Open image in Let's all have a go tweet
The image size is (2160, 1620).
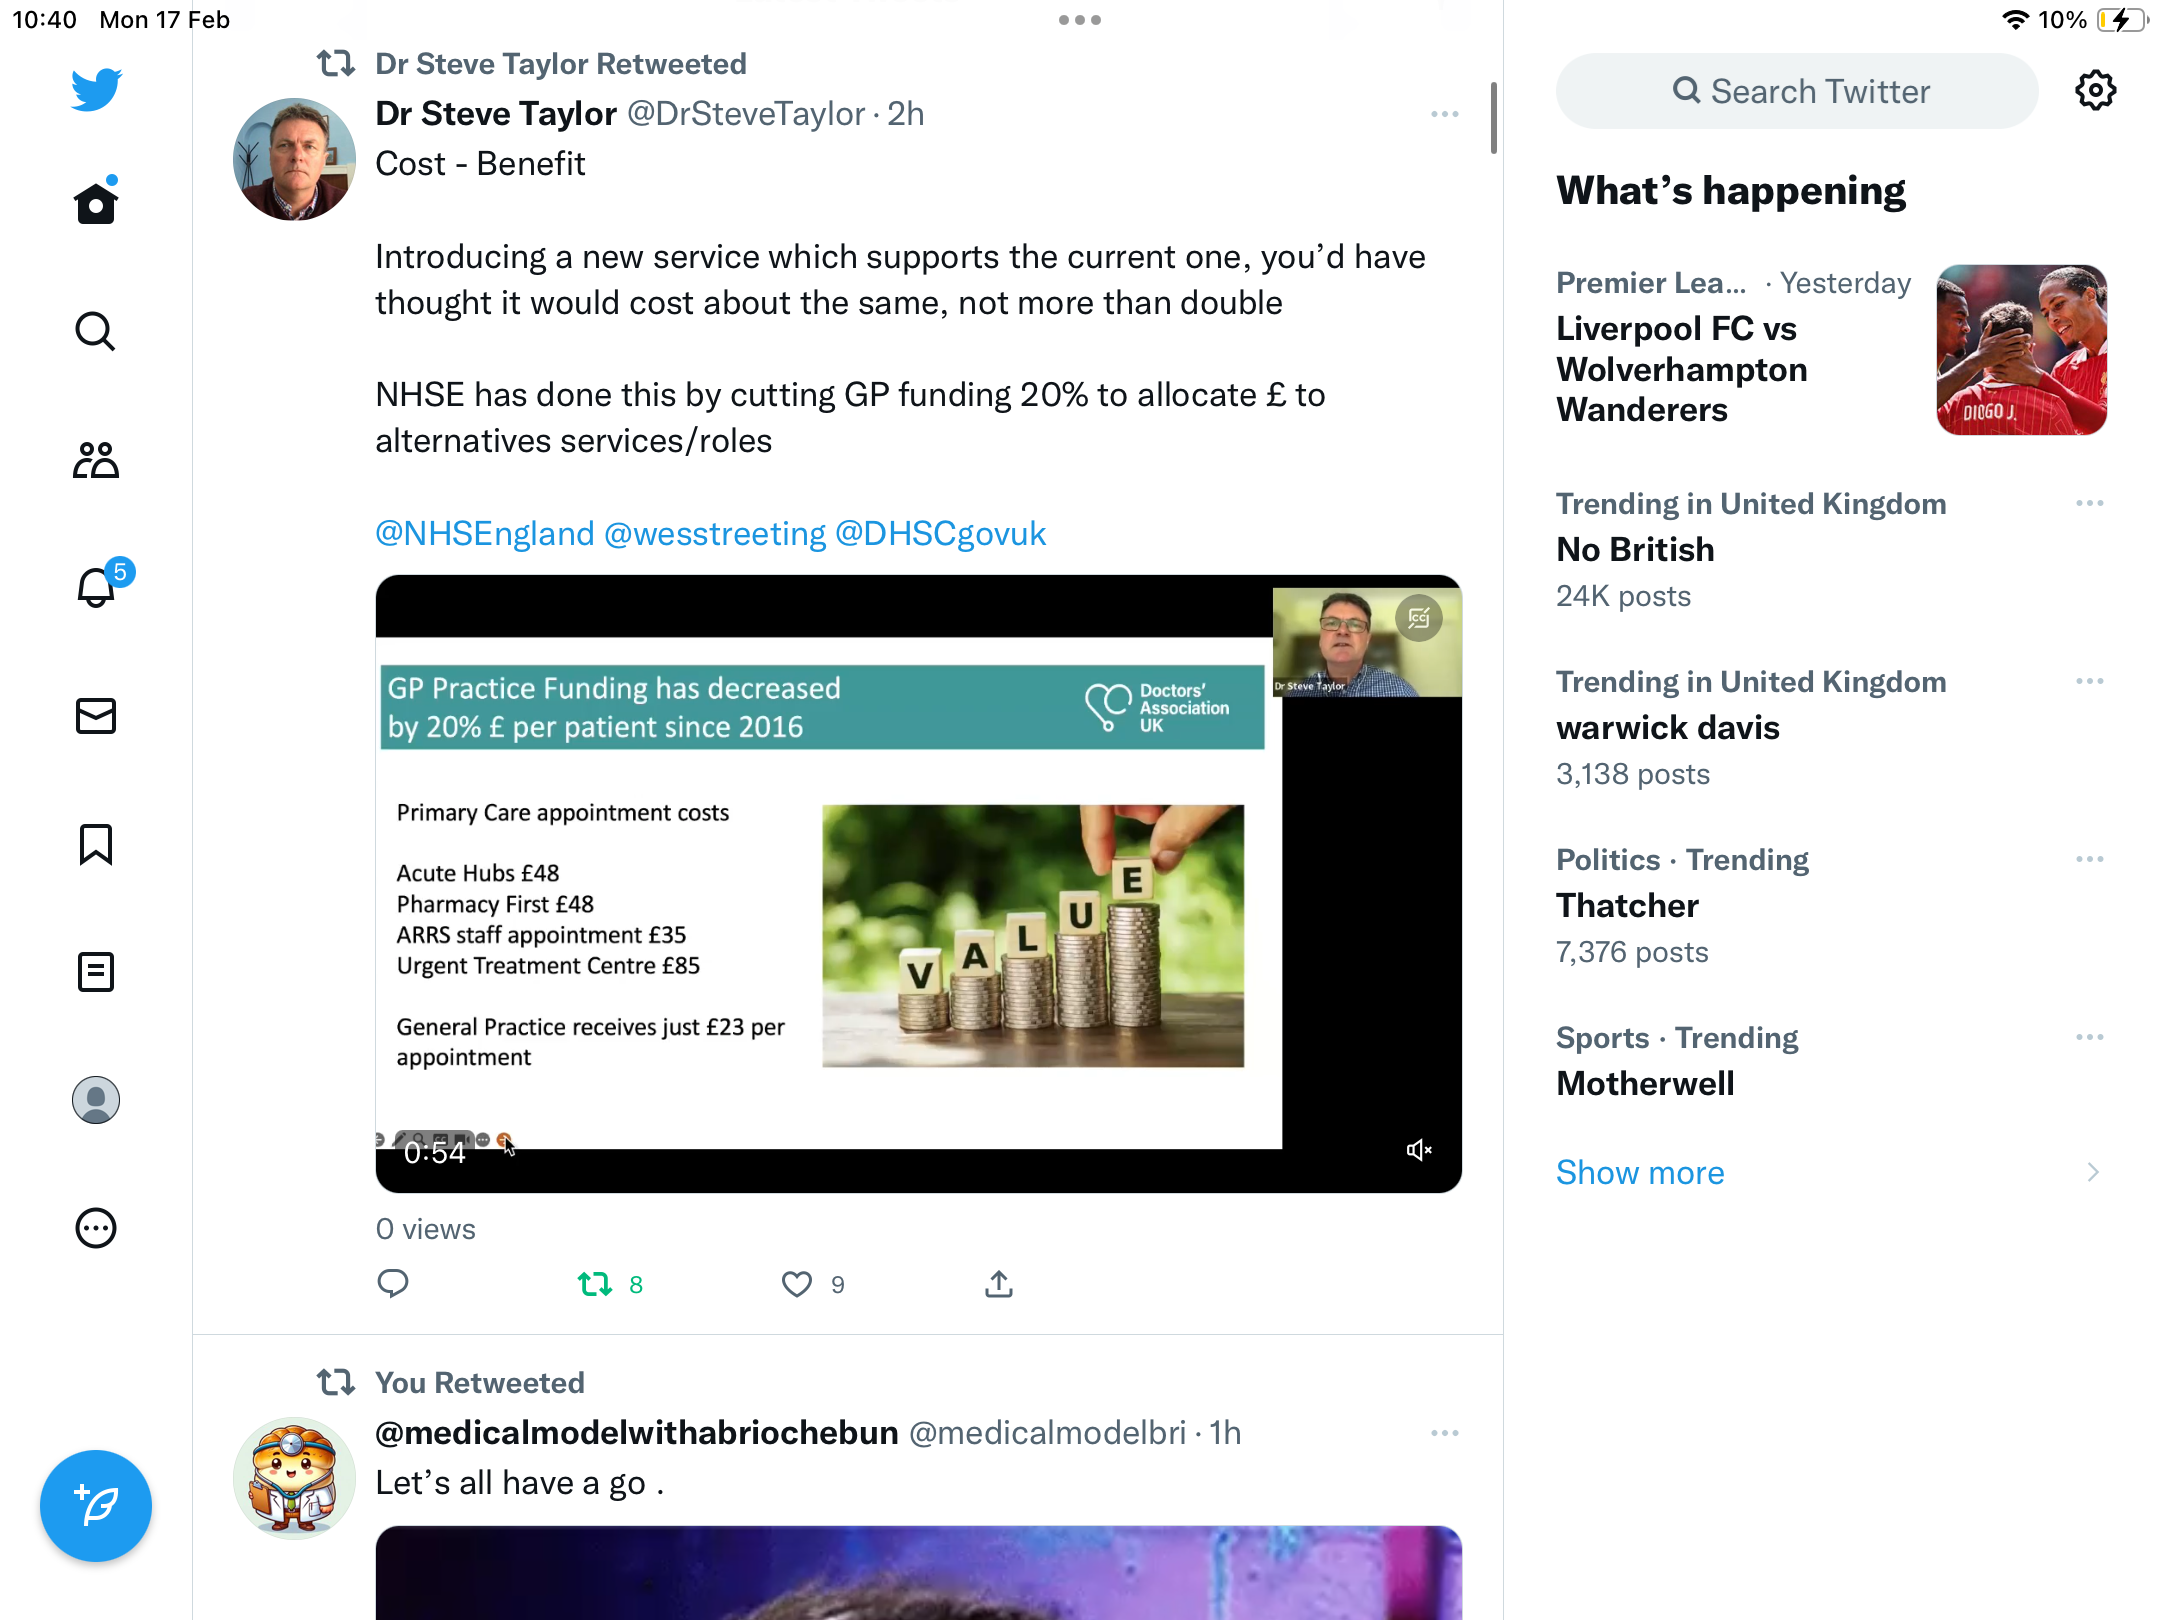point(918,1573)
